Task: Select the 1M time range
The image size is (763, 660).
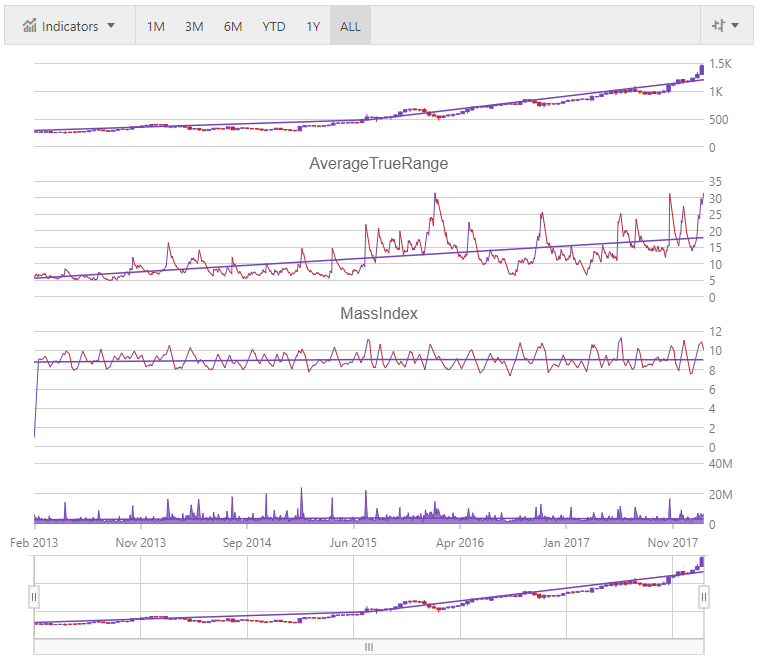Action: pyautogui.click(x=156, y=26)
